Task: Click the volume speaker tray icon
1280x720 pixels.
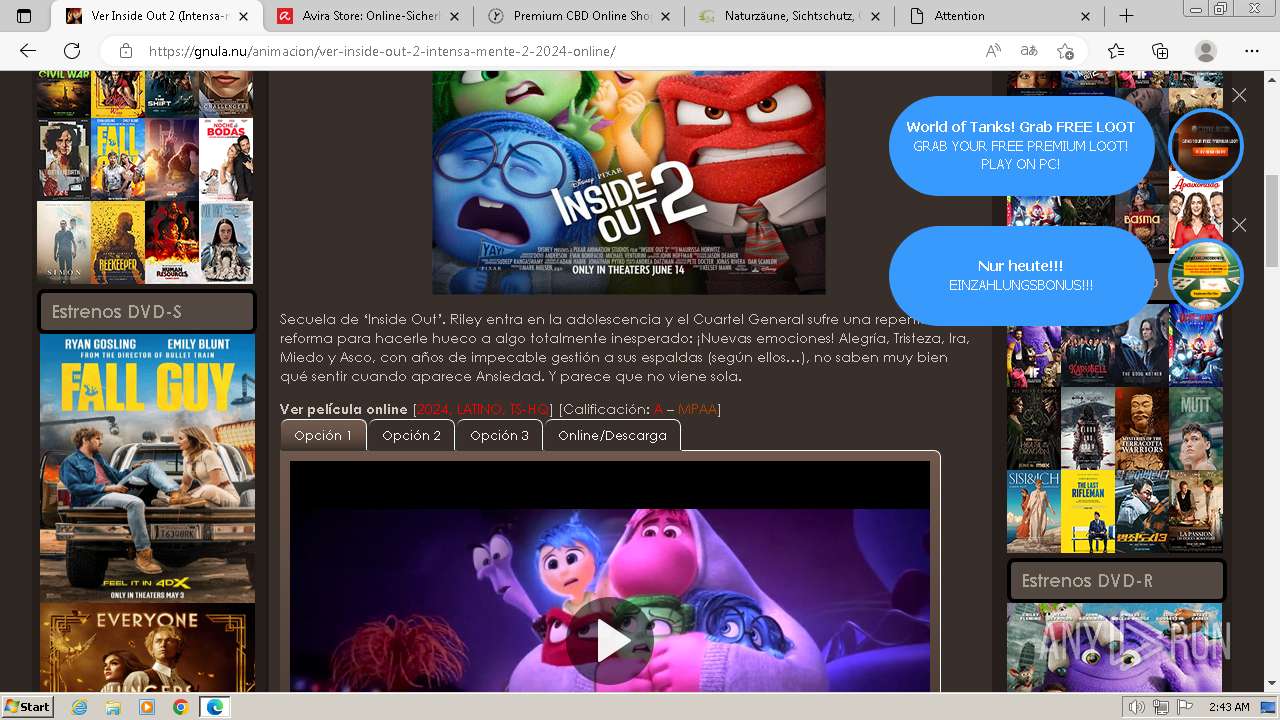Action: click(1137, 707)
